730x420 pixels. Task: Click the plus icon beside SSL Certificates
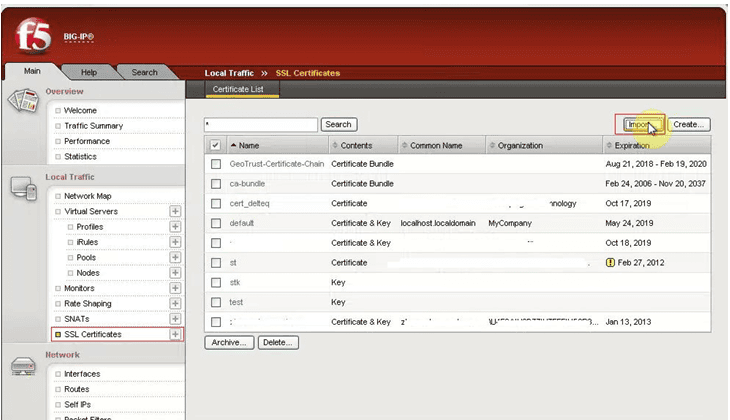(175, 334)
